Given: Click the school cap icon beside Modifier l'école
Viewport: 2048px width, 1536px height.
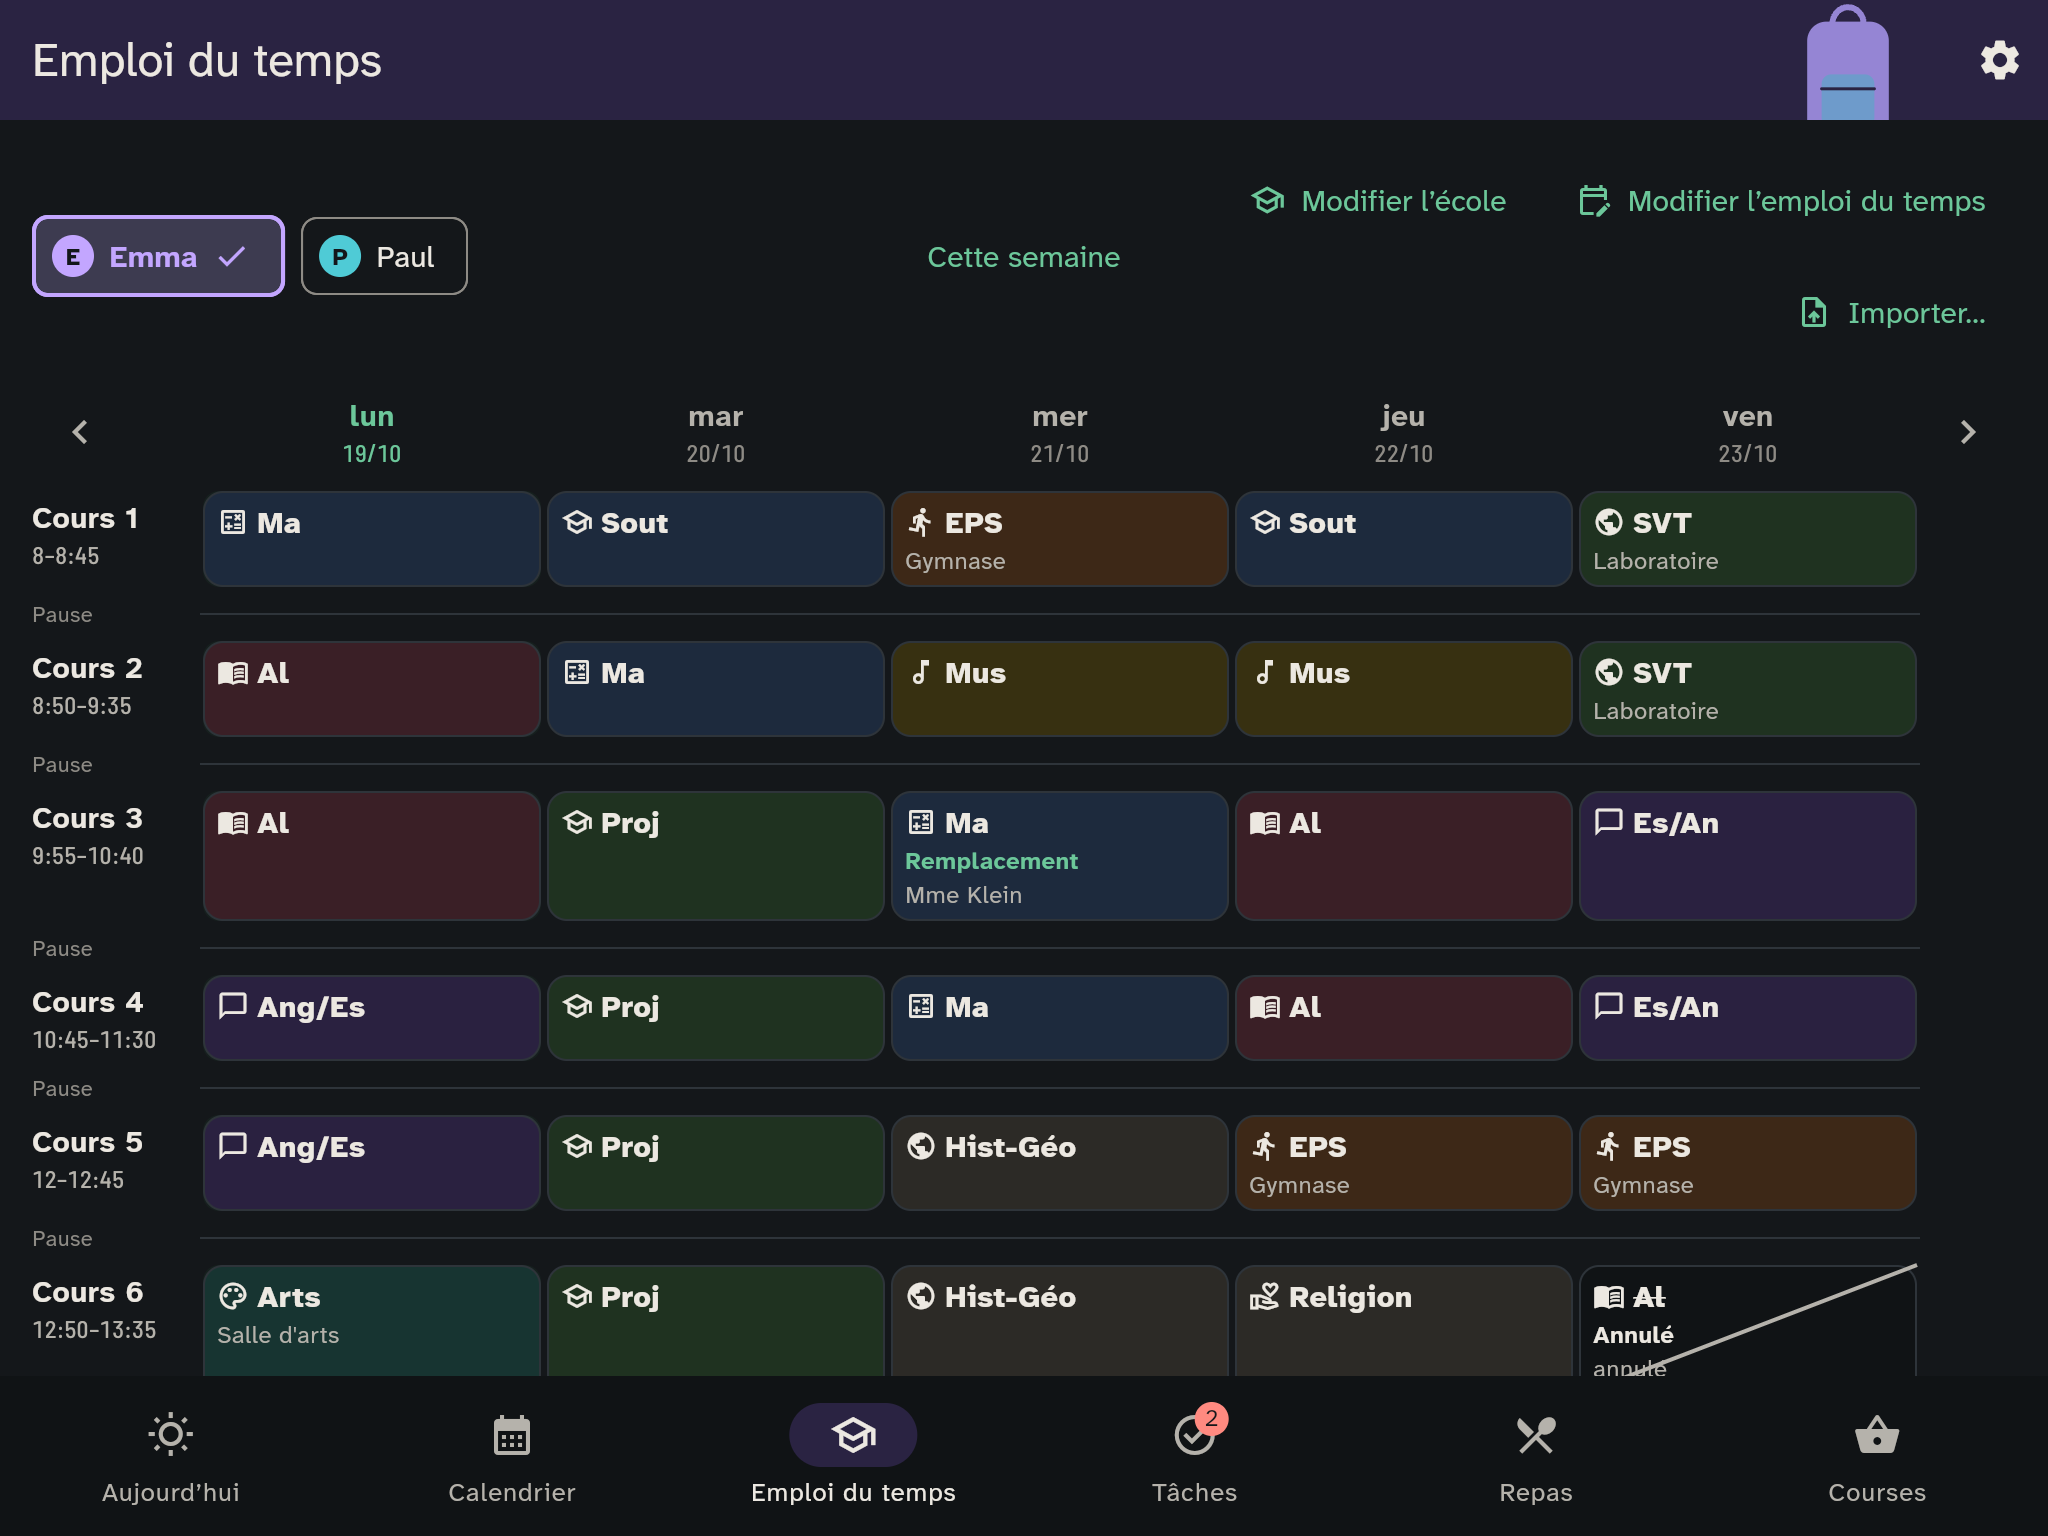Looking at the screenshot, I should click(1268, 201).
